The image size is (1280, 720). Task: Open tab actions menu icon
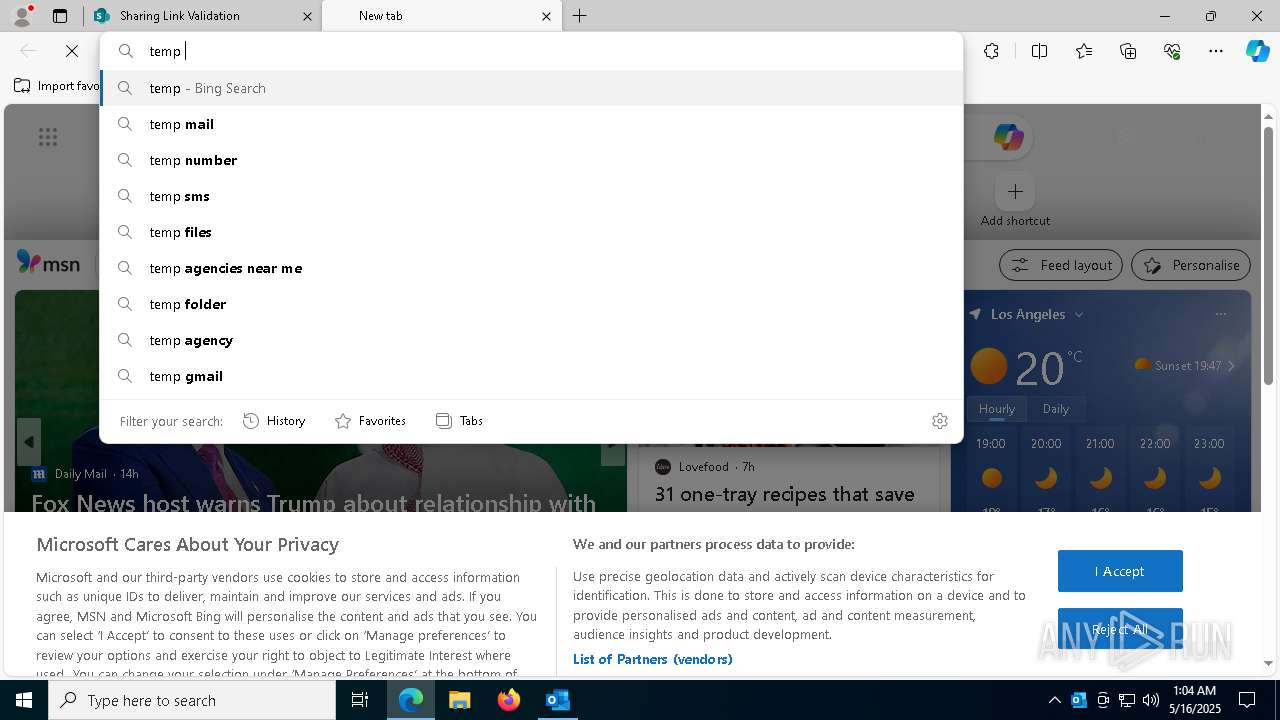tap(60, 16)
